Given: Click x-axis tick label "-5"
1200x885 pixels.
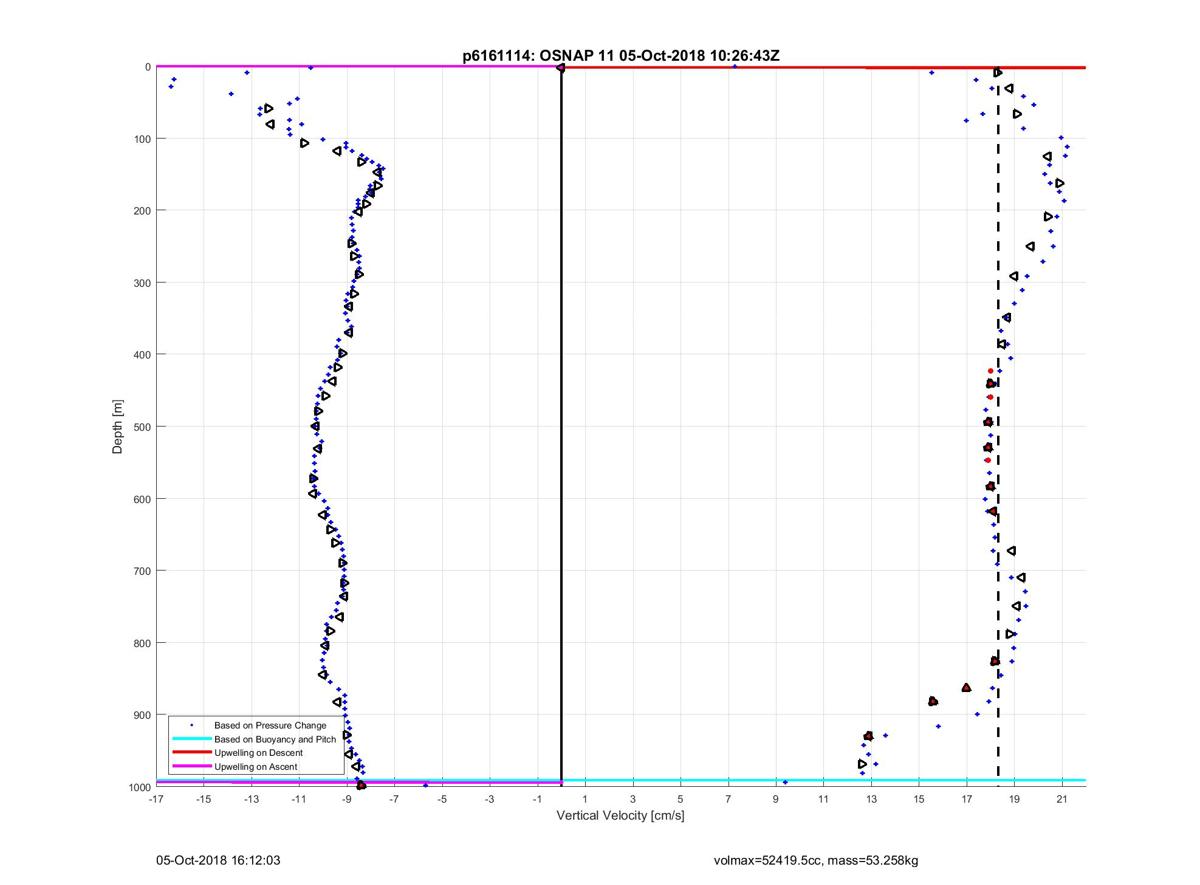Looking at the screenshot, I should pyautogui.click(x=442, y=799).
